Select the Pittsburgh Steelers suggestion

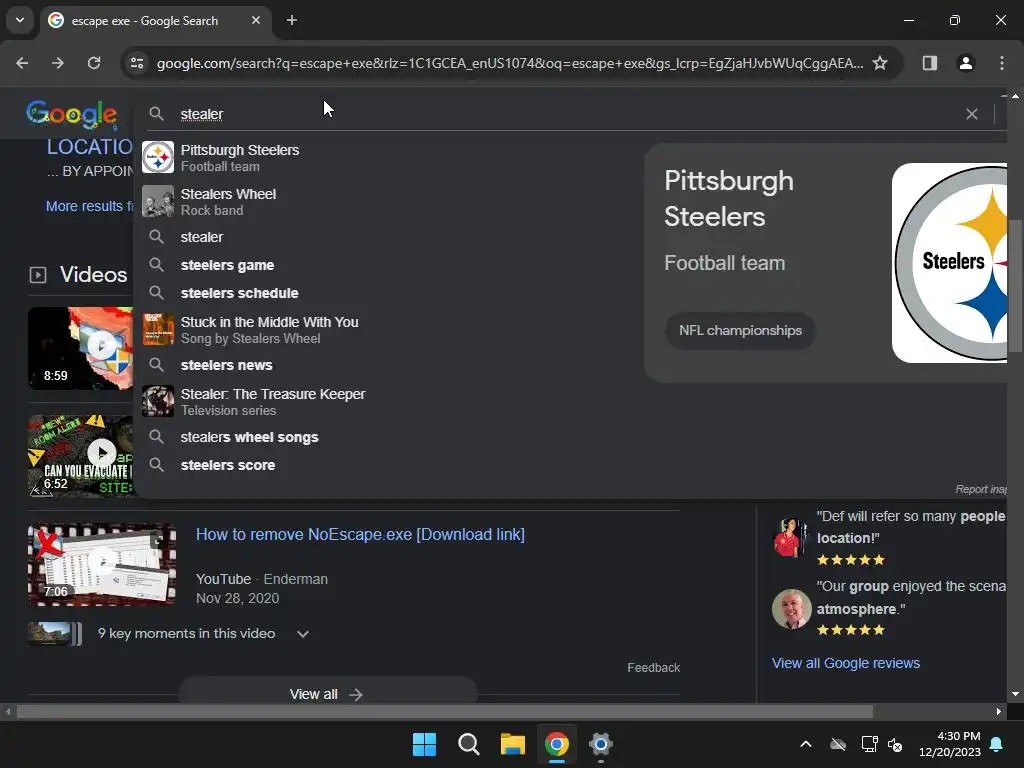click(x=385, y=157)
